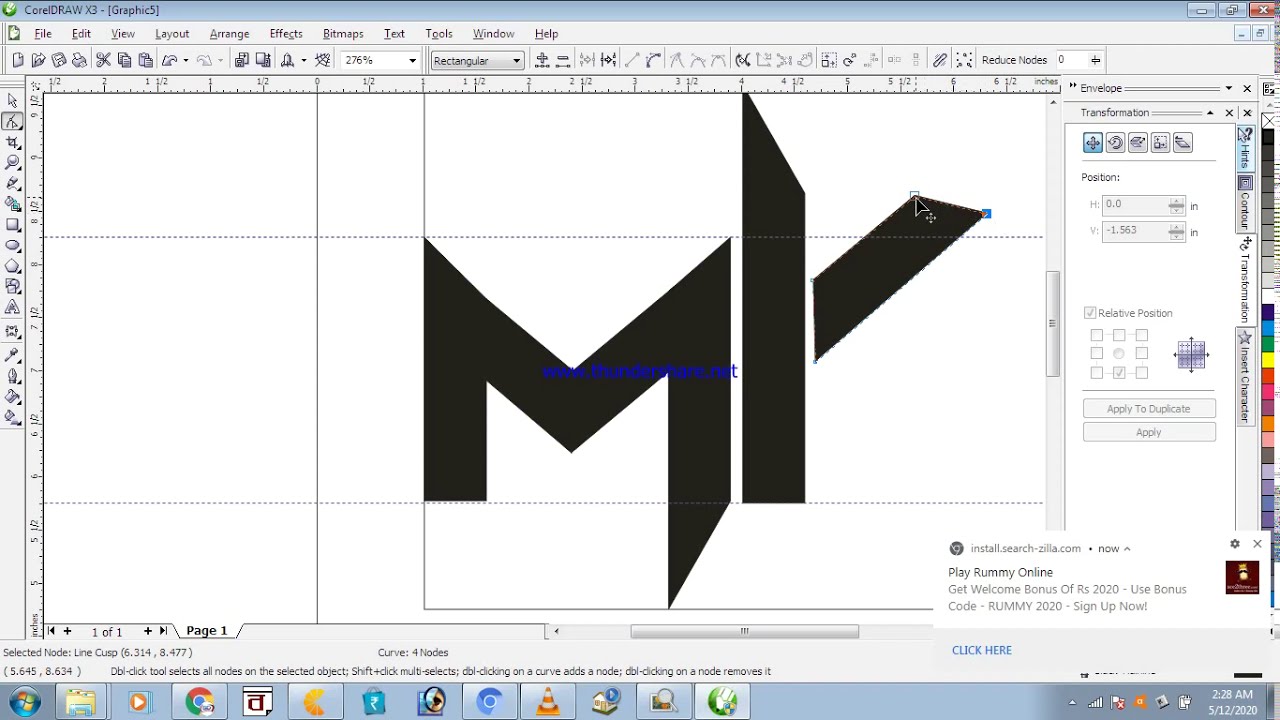Image resolution: width=1280 pixels, height=720 pixels.
Task: Select the Basic Shapes tool
Action: point(12,287)
